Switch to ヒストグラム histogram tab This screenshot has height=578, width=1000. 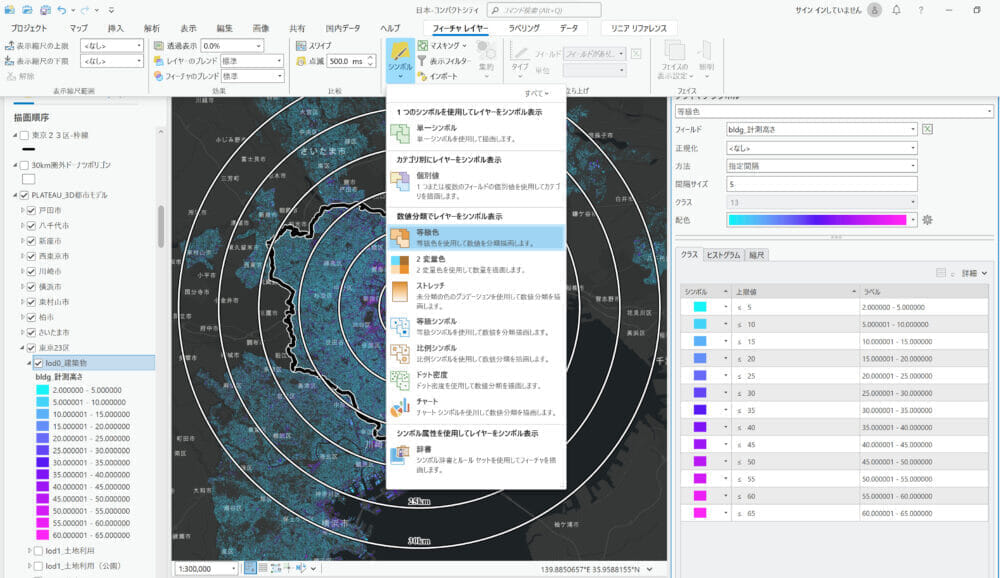(x=723, y=255)
